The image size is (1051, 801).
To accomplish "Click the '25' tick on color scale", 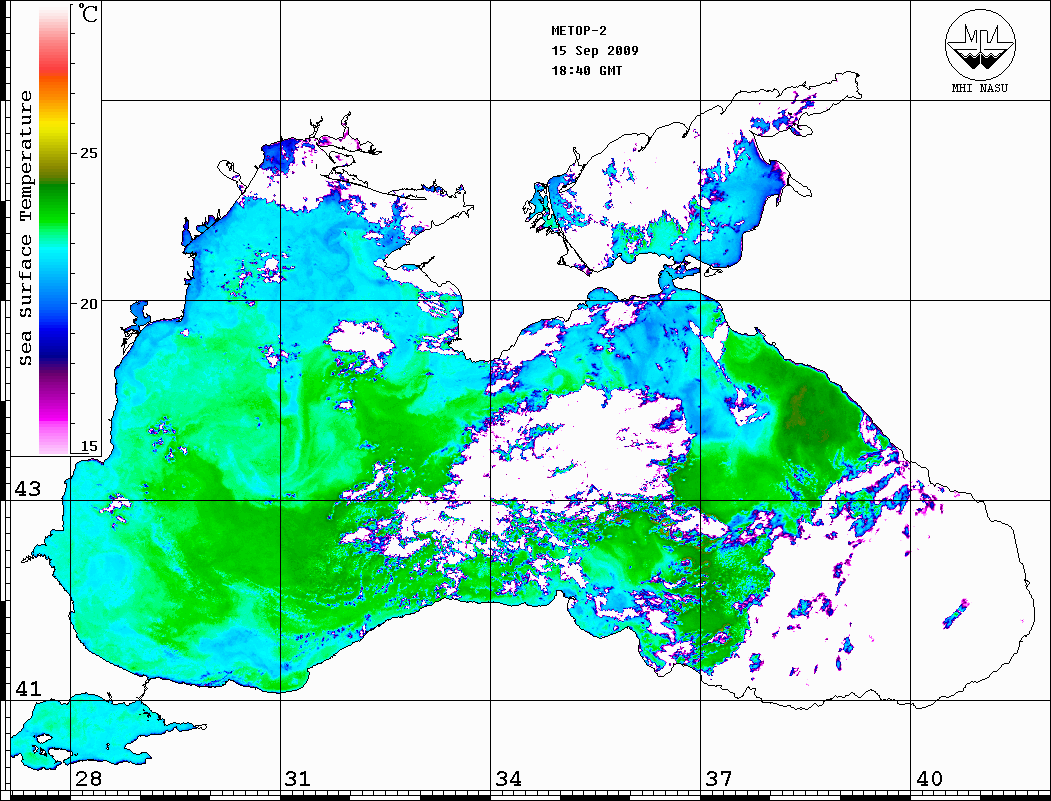I will [x=88, y=153].
